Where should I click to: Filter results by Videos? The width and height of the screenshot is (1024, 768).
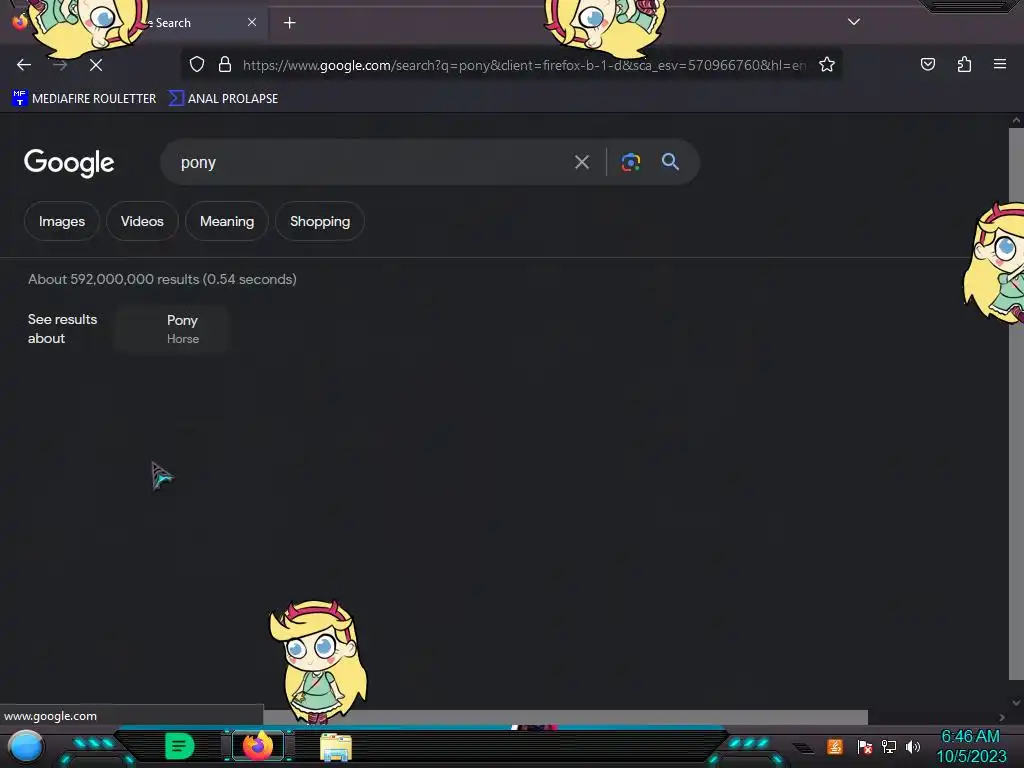coord(142,221)
